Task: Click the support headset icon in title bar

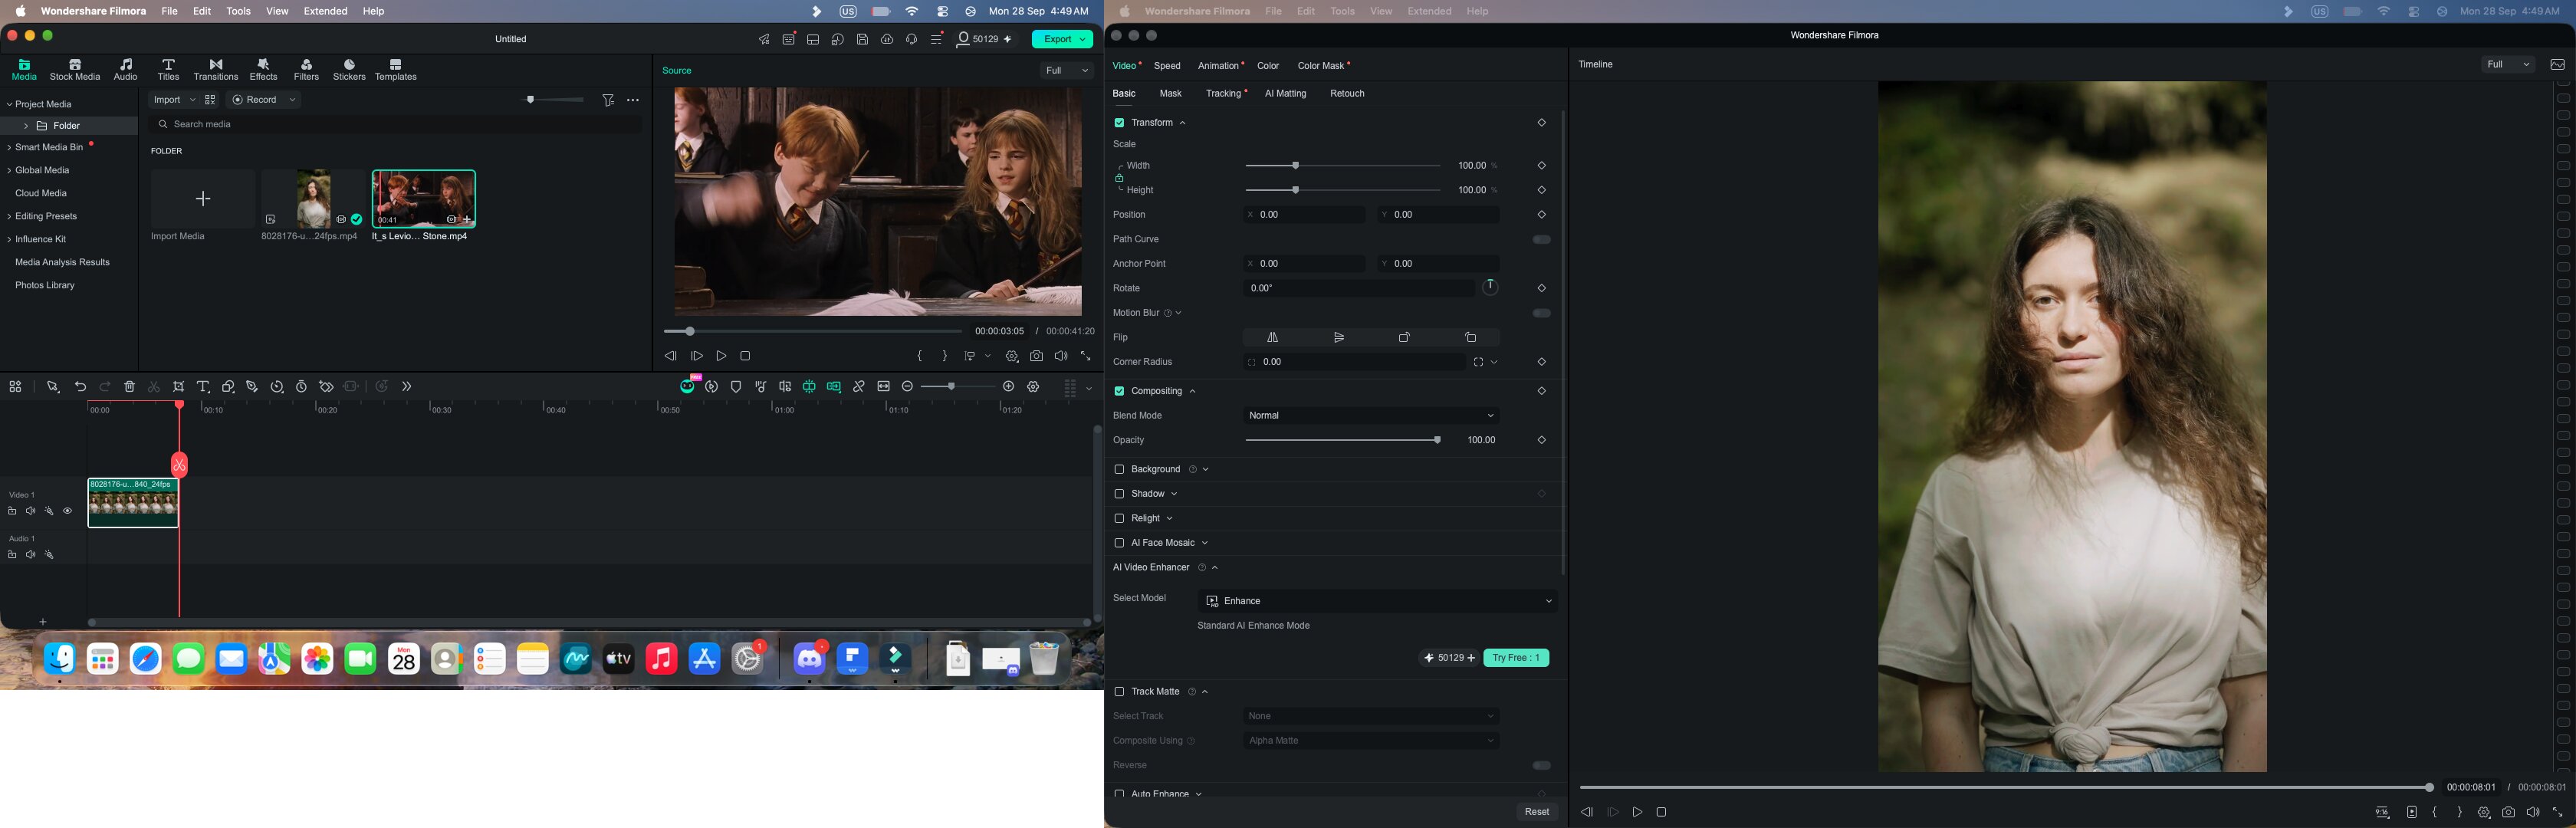Action: 912,39
